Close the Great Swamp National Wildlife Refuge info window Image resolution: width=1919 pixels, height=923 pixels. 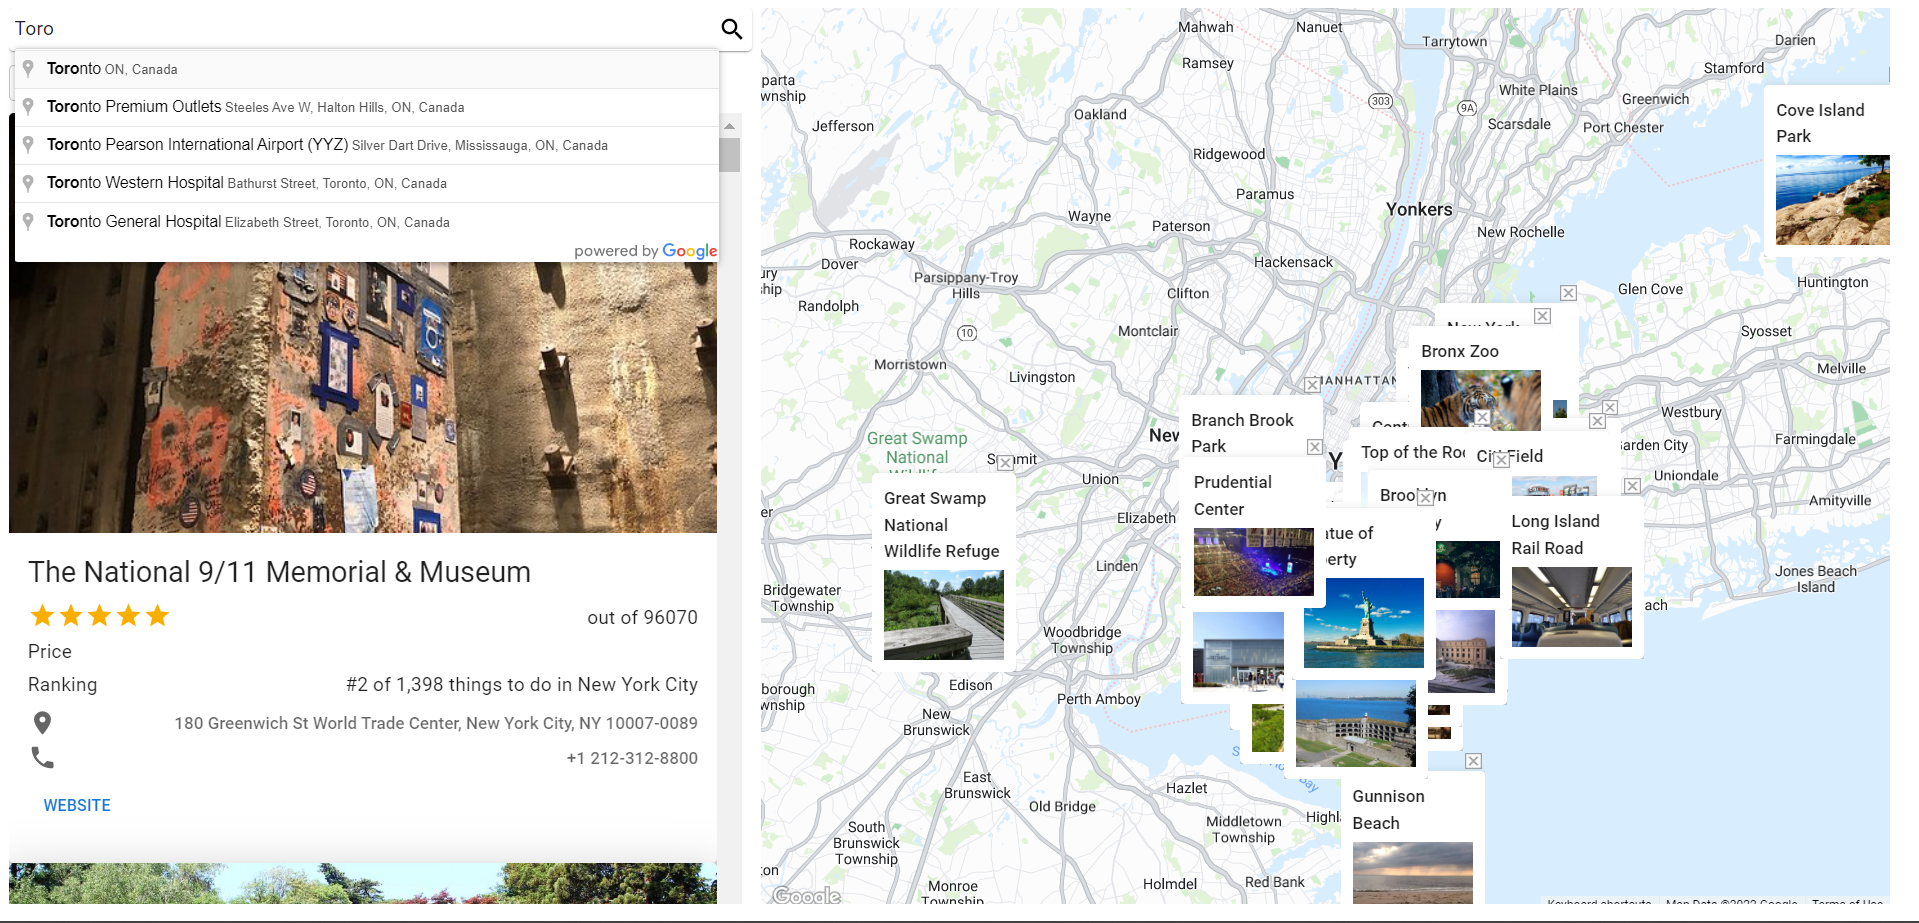coord(1005,463)
